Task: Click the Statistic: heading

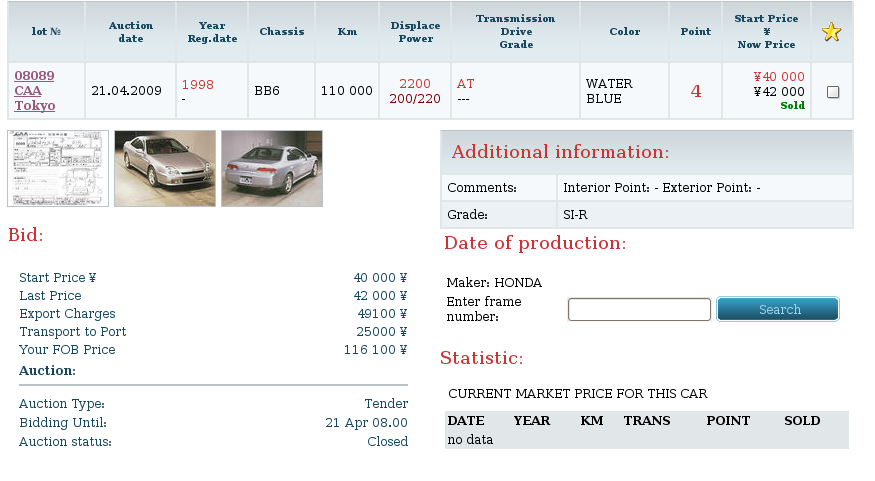Action: 482,358
